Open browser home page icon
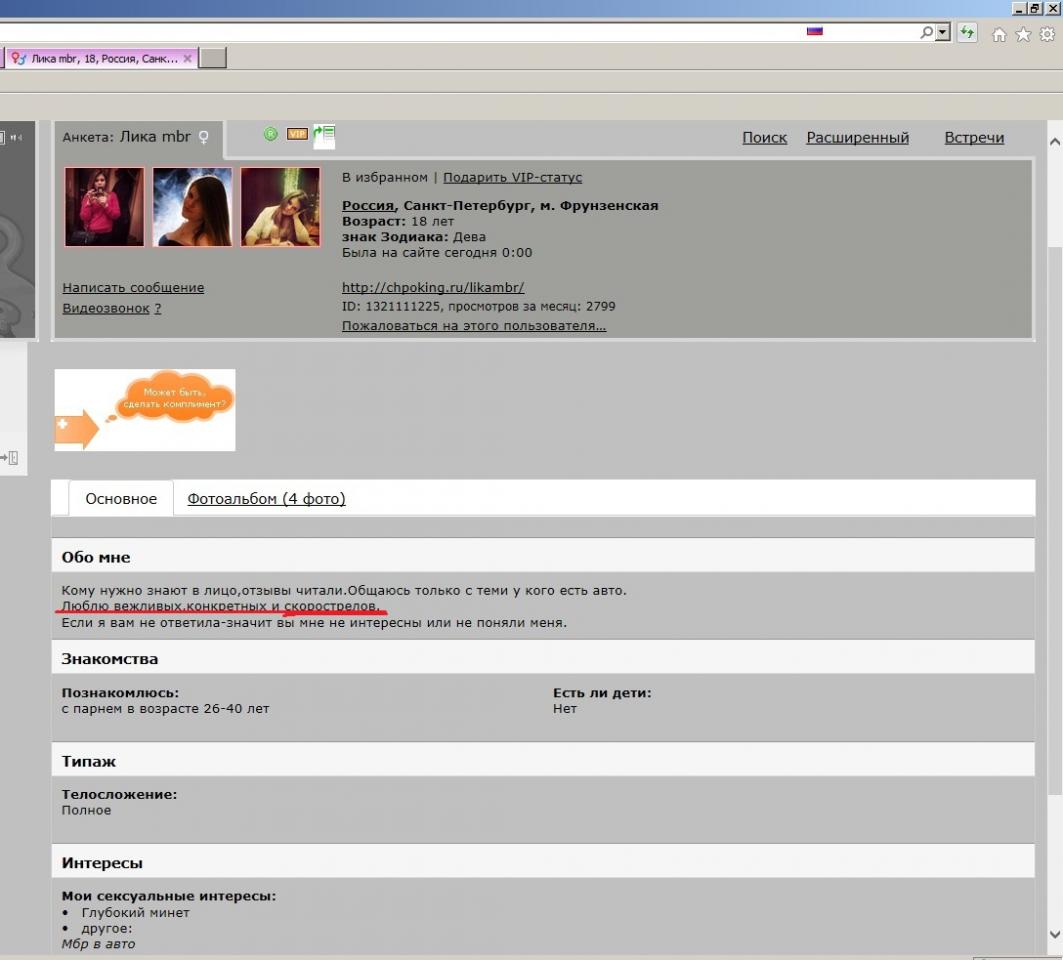The width and height of the screenshot is (1063, 960). point(998,35)
